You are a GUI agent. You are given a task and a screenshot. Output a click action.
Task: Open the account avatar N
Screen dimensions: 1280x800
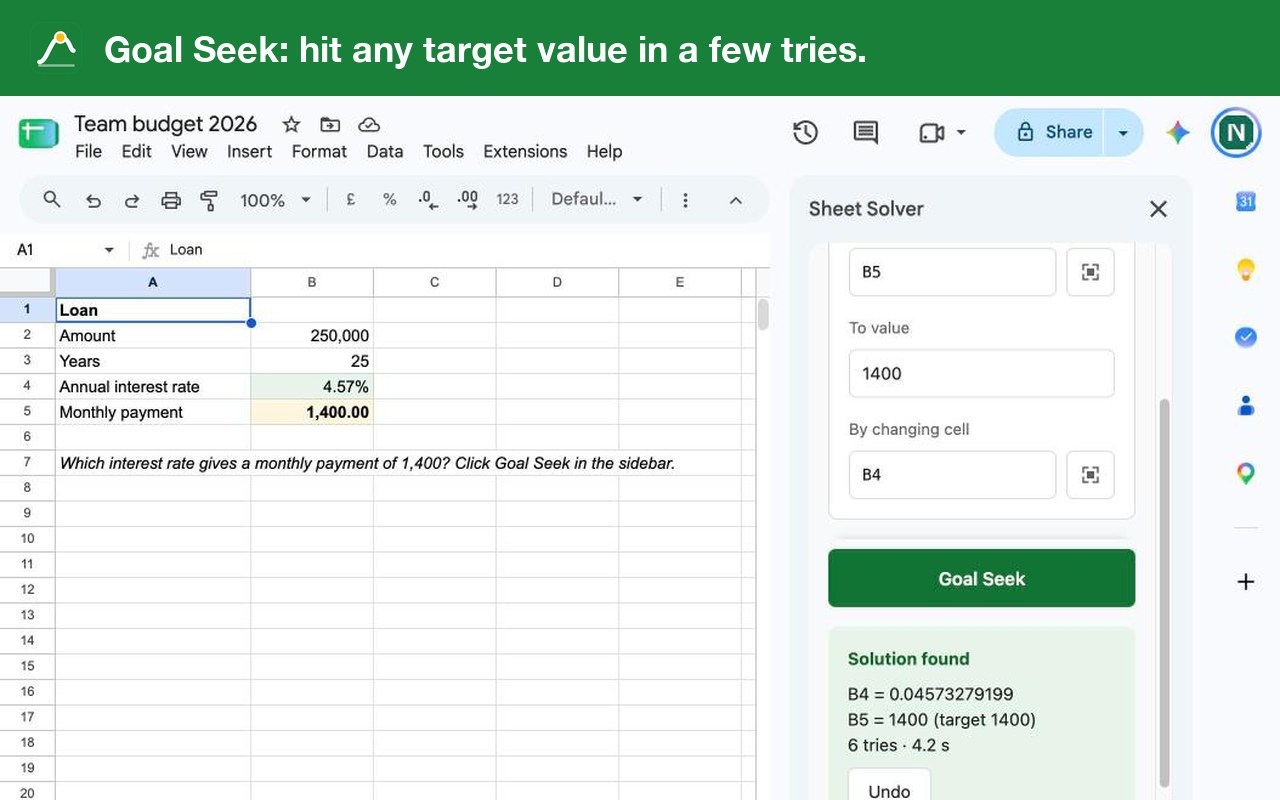pos(1236,132)
